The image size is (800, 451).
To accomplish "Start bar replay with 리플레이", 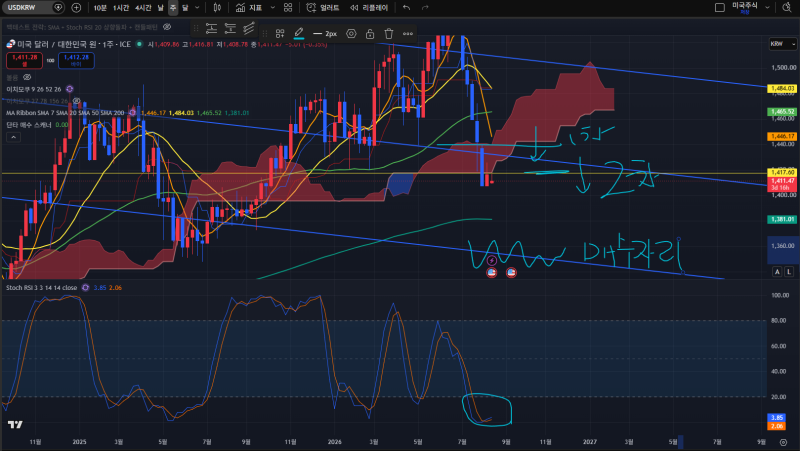I will pos(369,8).
